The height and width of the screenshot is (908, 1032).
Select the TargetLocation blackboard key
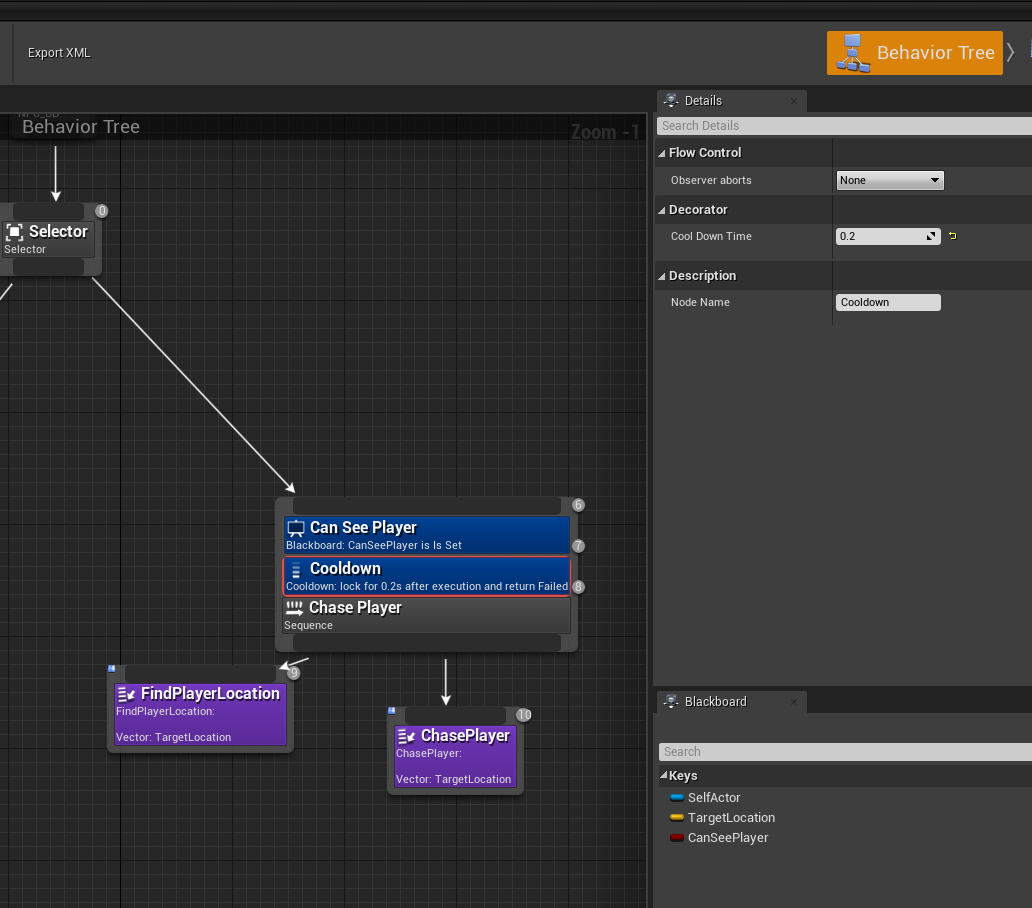tap(731, 818)
